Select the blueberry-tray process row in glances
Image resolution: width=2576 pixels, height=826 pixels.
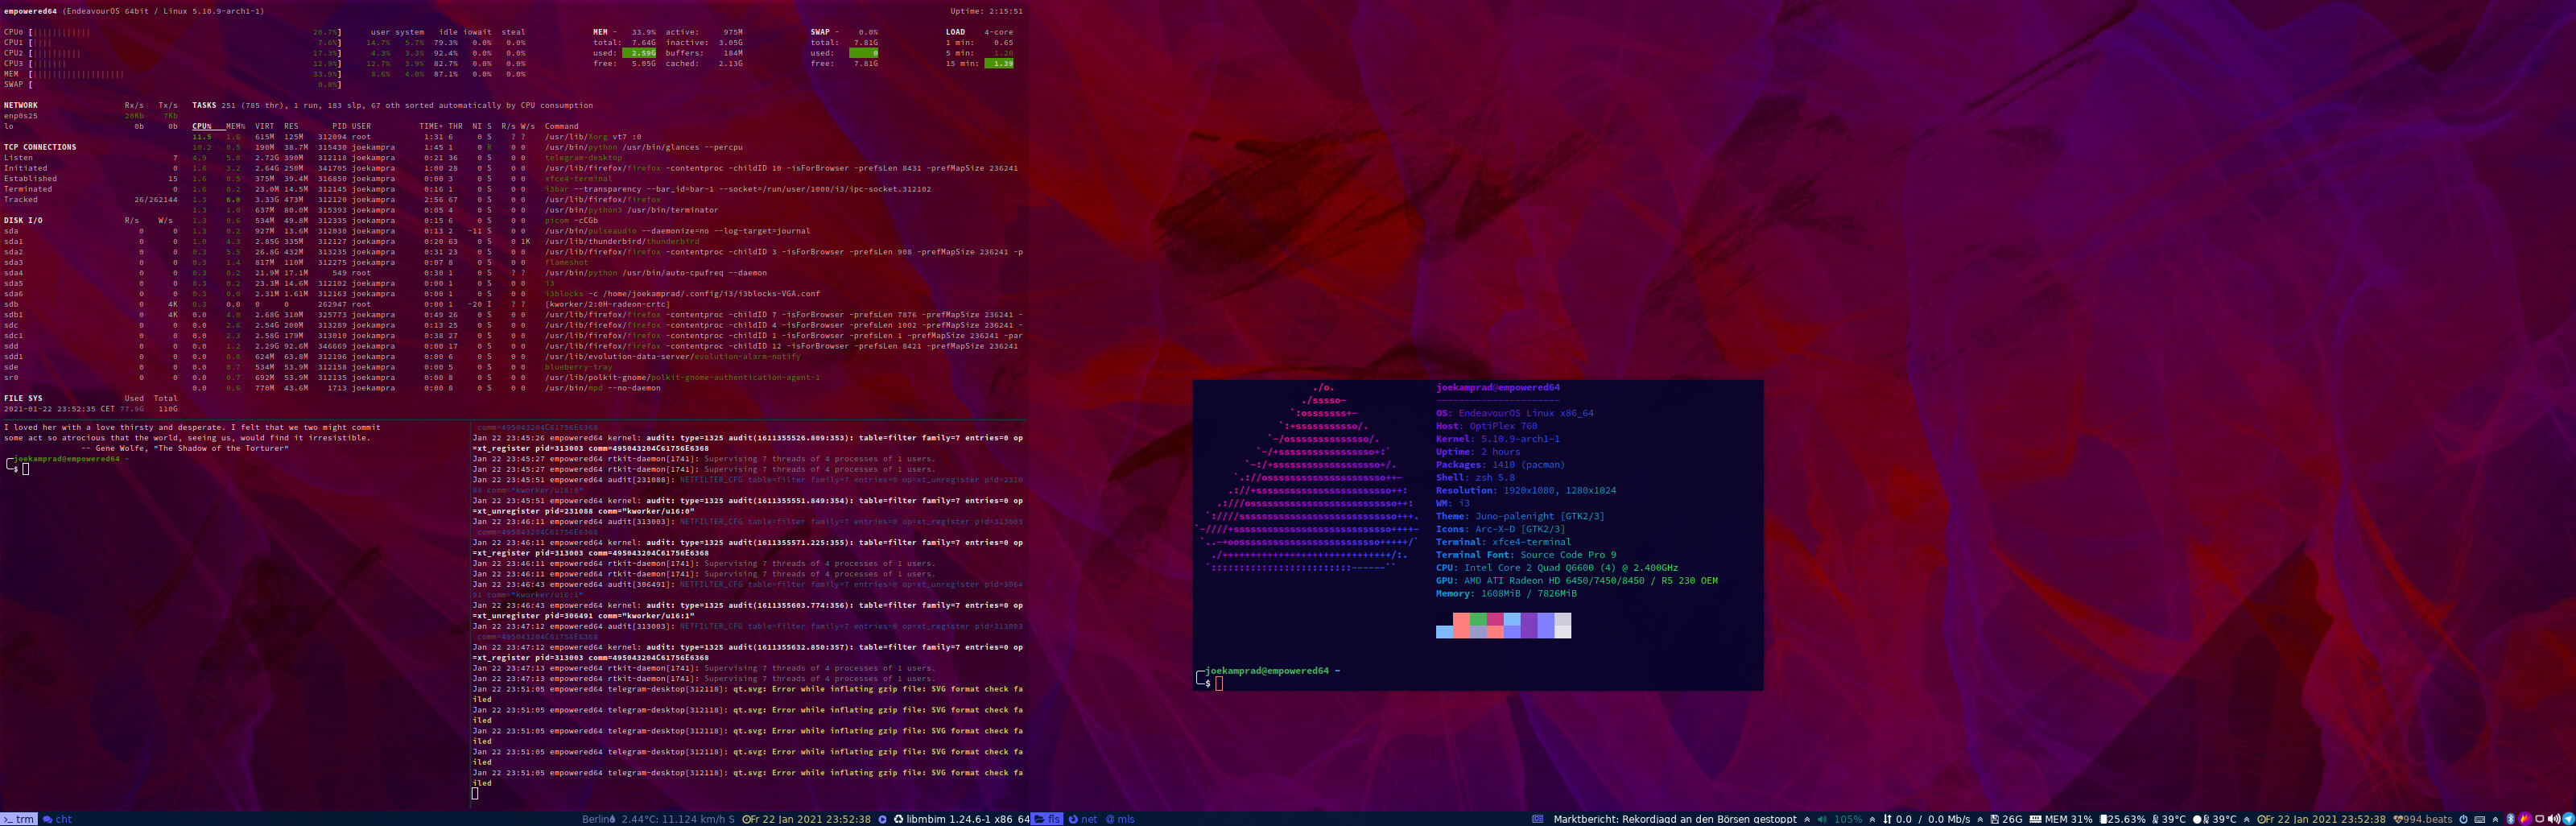(x=607, y=367)
